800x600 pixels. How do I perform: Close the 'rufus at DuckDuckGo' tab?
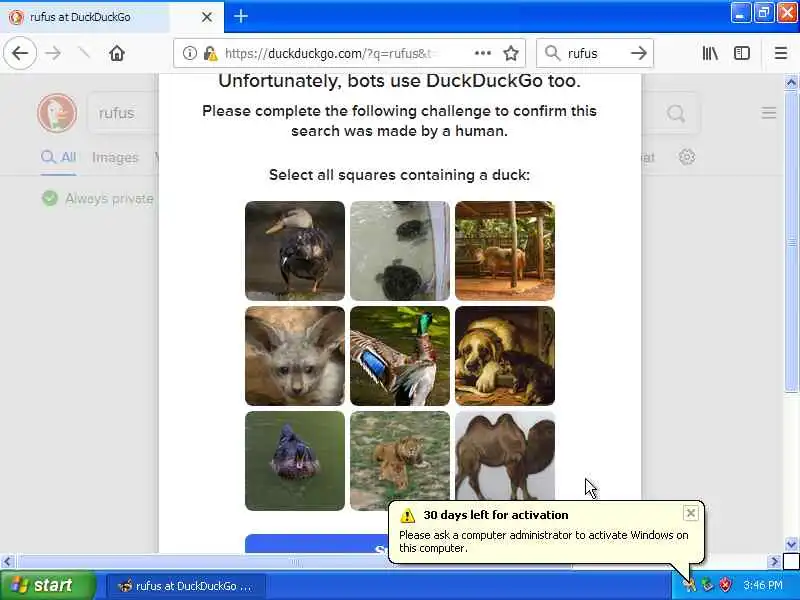click(207, 17)
